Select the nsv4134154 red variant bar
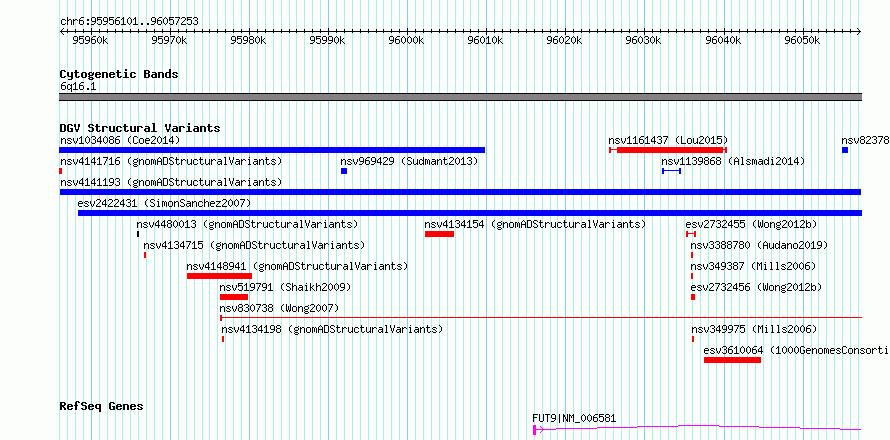Viewport: 890px width, 440px height. pyautogui.click(x=439, y=234)
